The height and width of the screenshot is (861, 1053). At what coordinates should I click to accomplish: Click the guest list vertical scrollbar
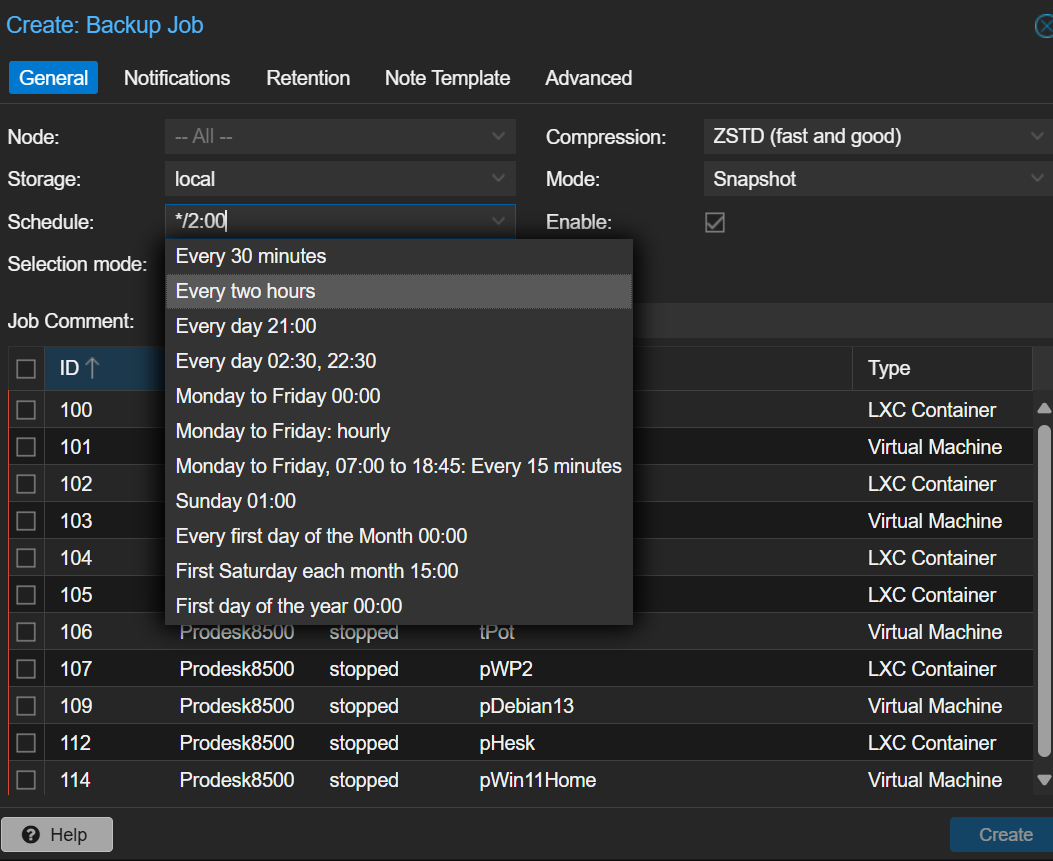[x=1044, y=590]
